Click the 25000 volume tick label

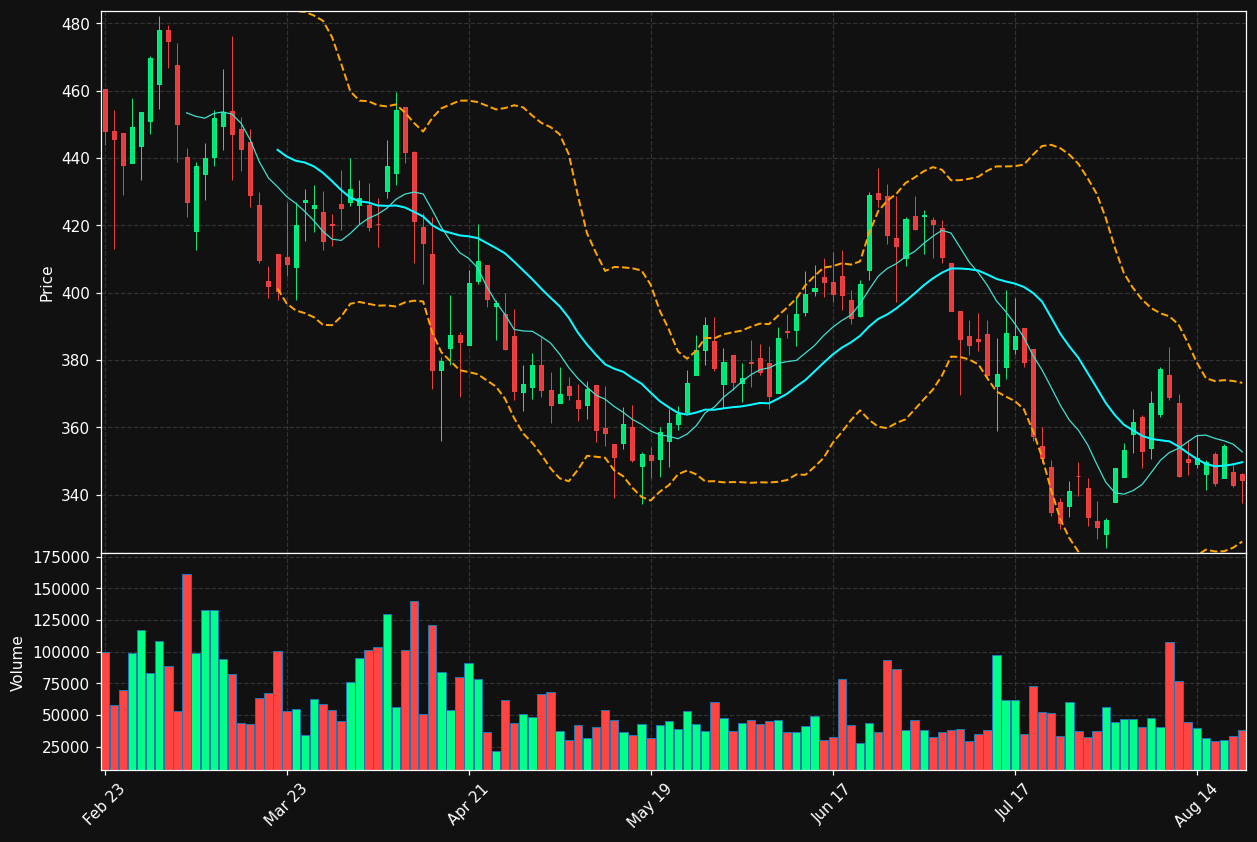click(68, 748)
